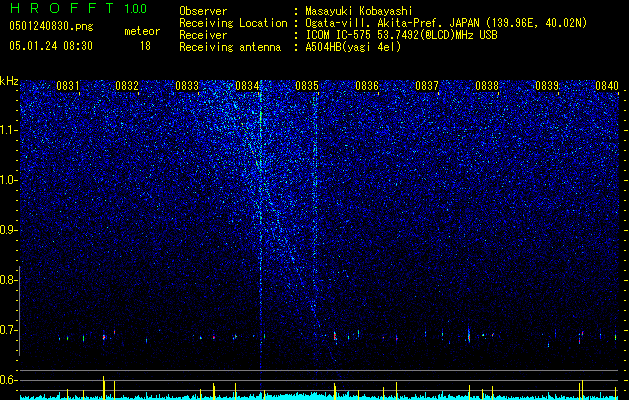The width and height of the screenshot is (629, 400).
Task: Click the date stamp 05.01.24 08:30
Action: 51,46
